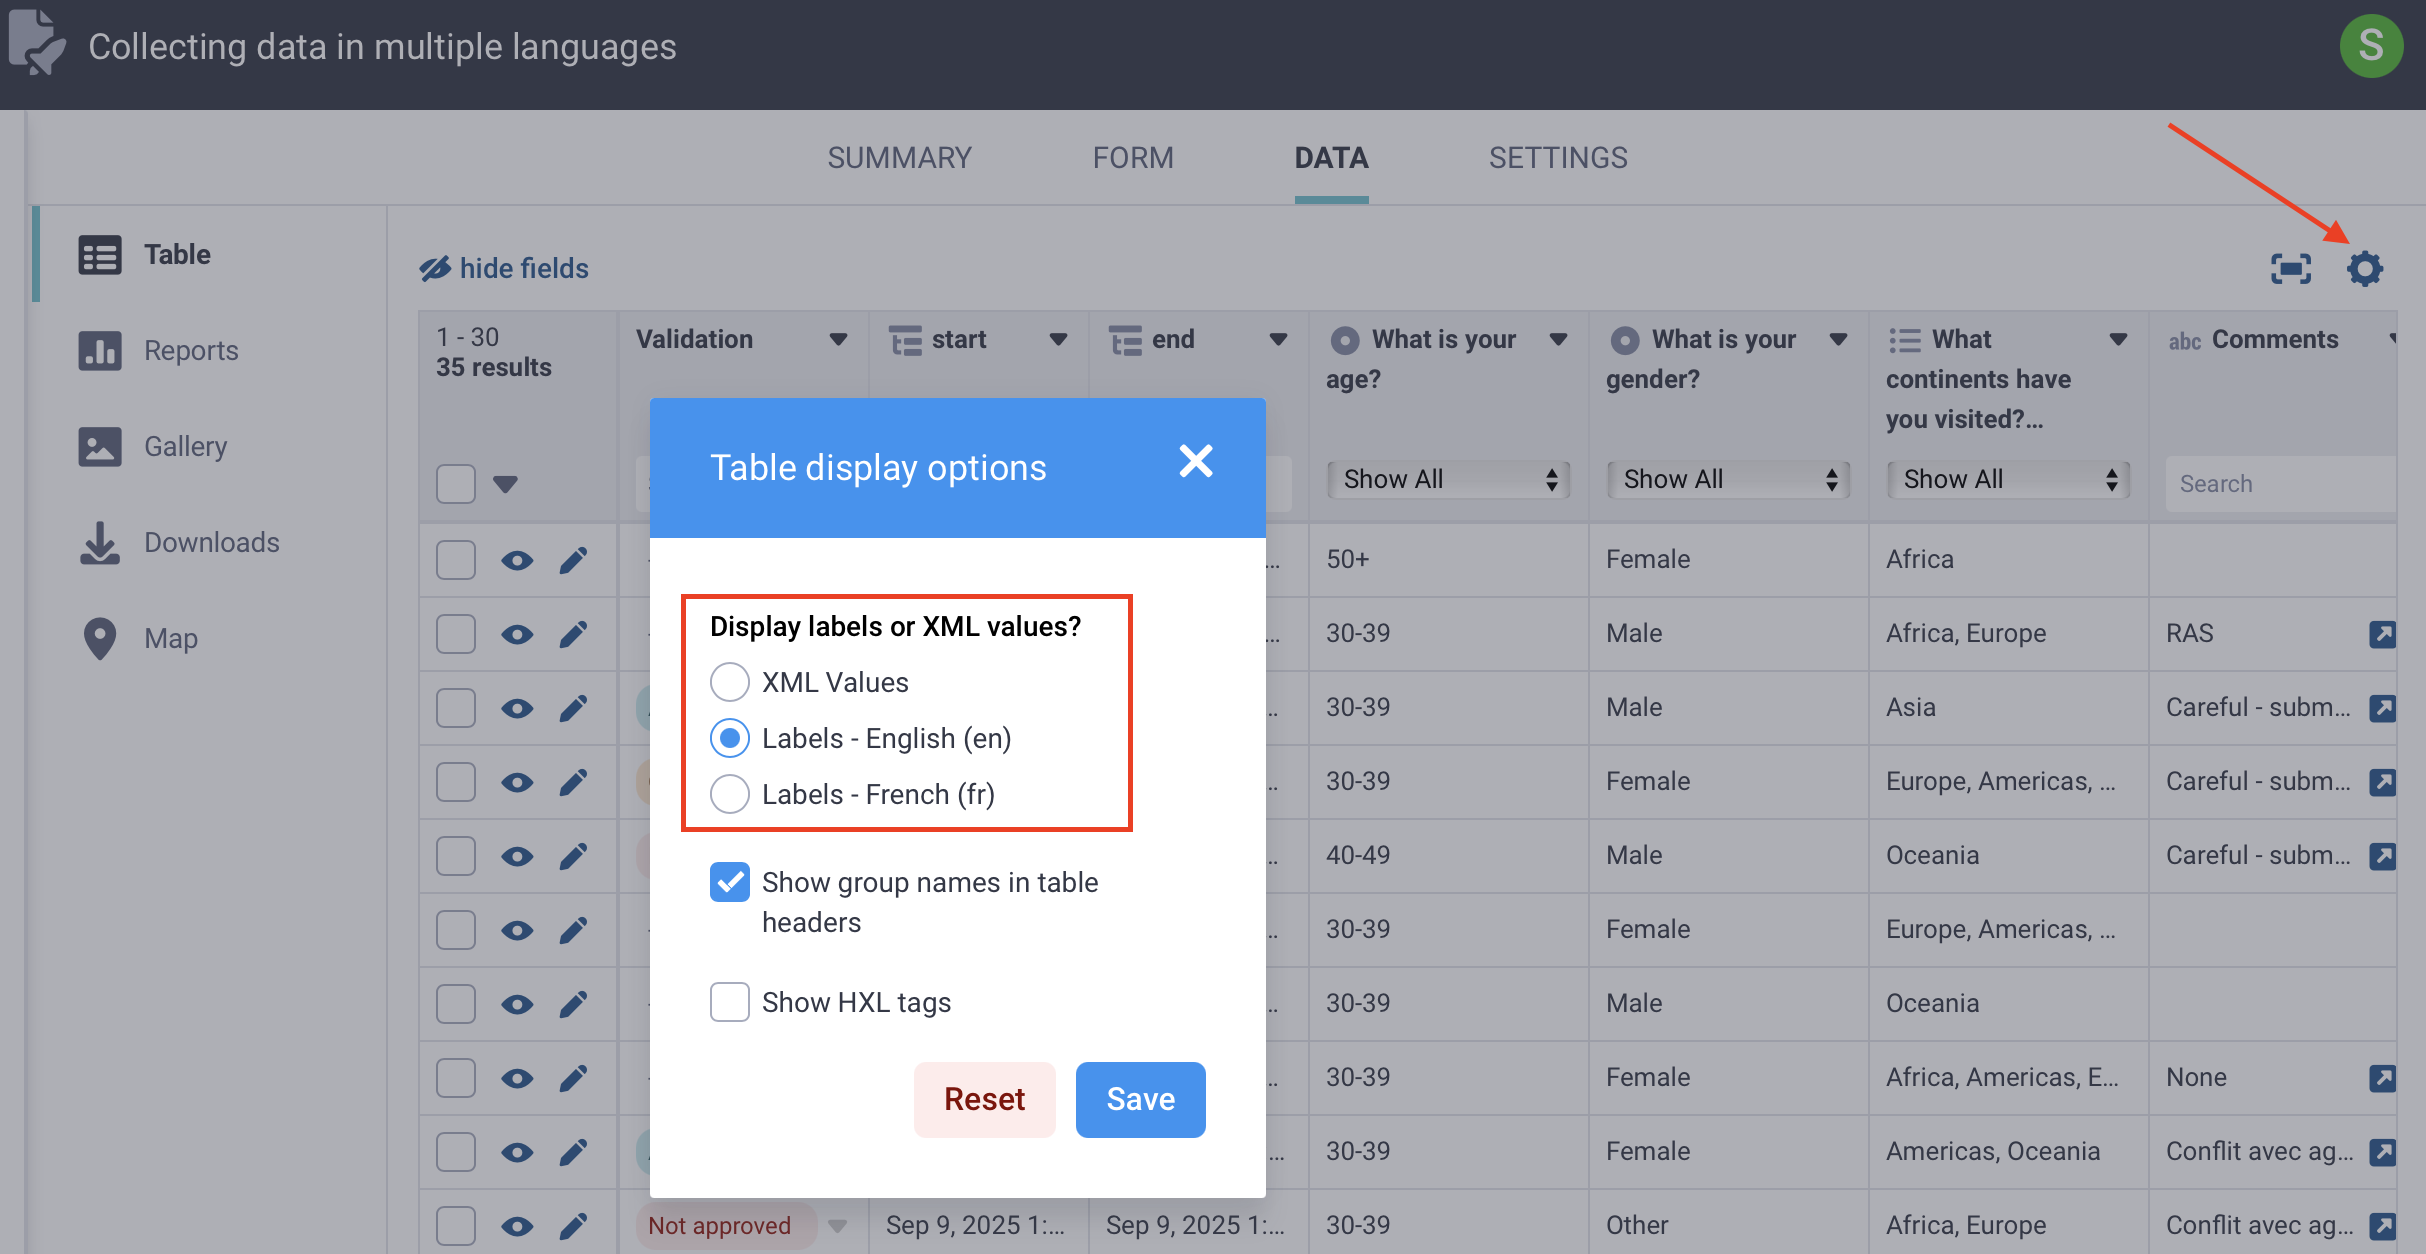Open the Gallery section
Screen dimensions: 2426x1254
pos(185,446)
